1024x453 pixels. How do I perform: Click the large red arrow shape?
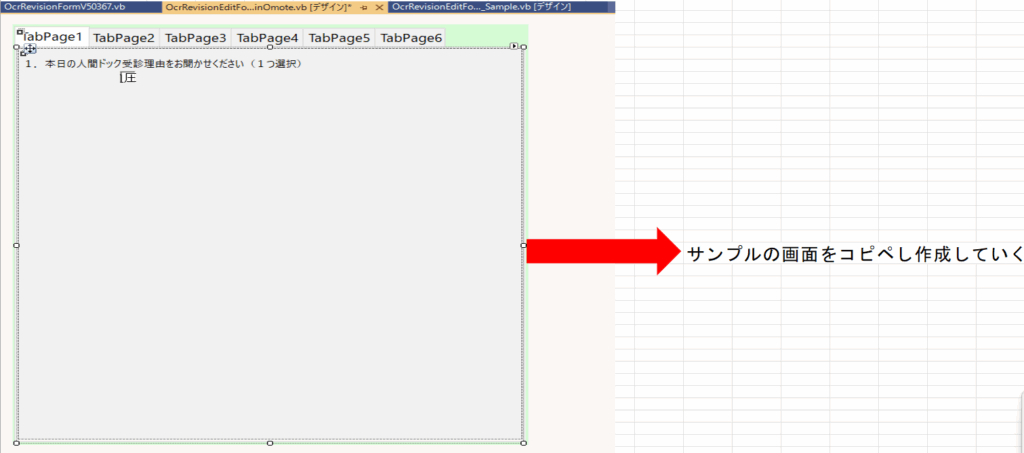[600, 251]
